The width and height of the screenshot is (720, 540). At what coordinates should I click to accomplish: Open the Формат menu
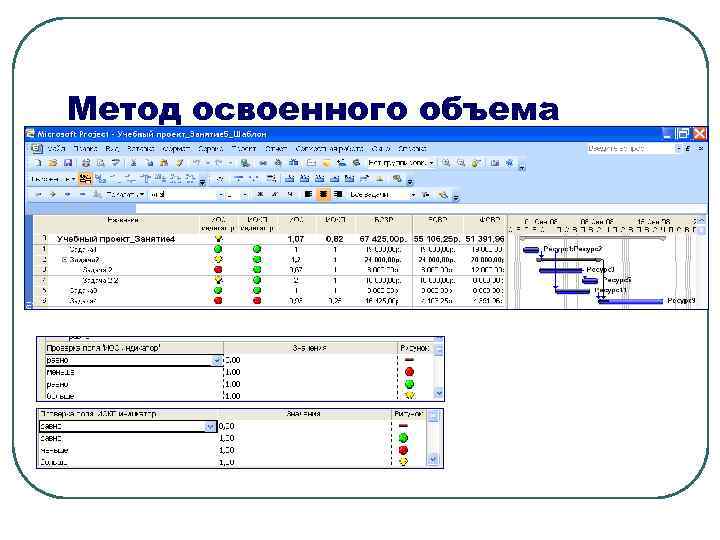click(176, 148)
